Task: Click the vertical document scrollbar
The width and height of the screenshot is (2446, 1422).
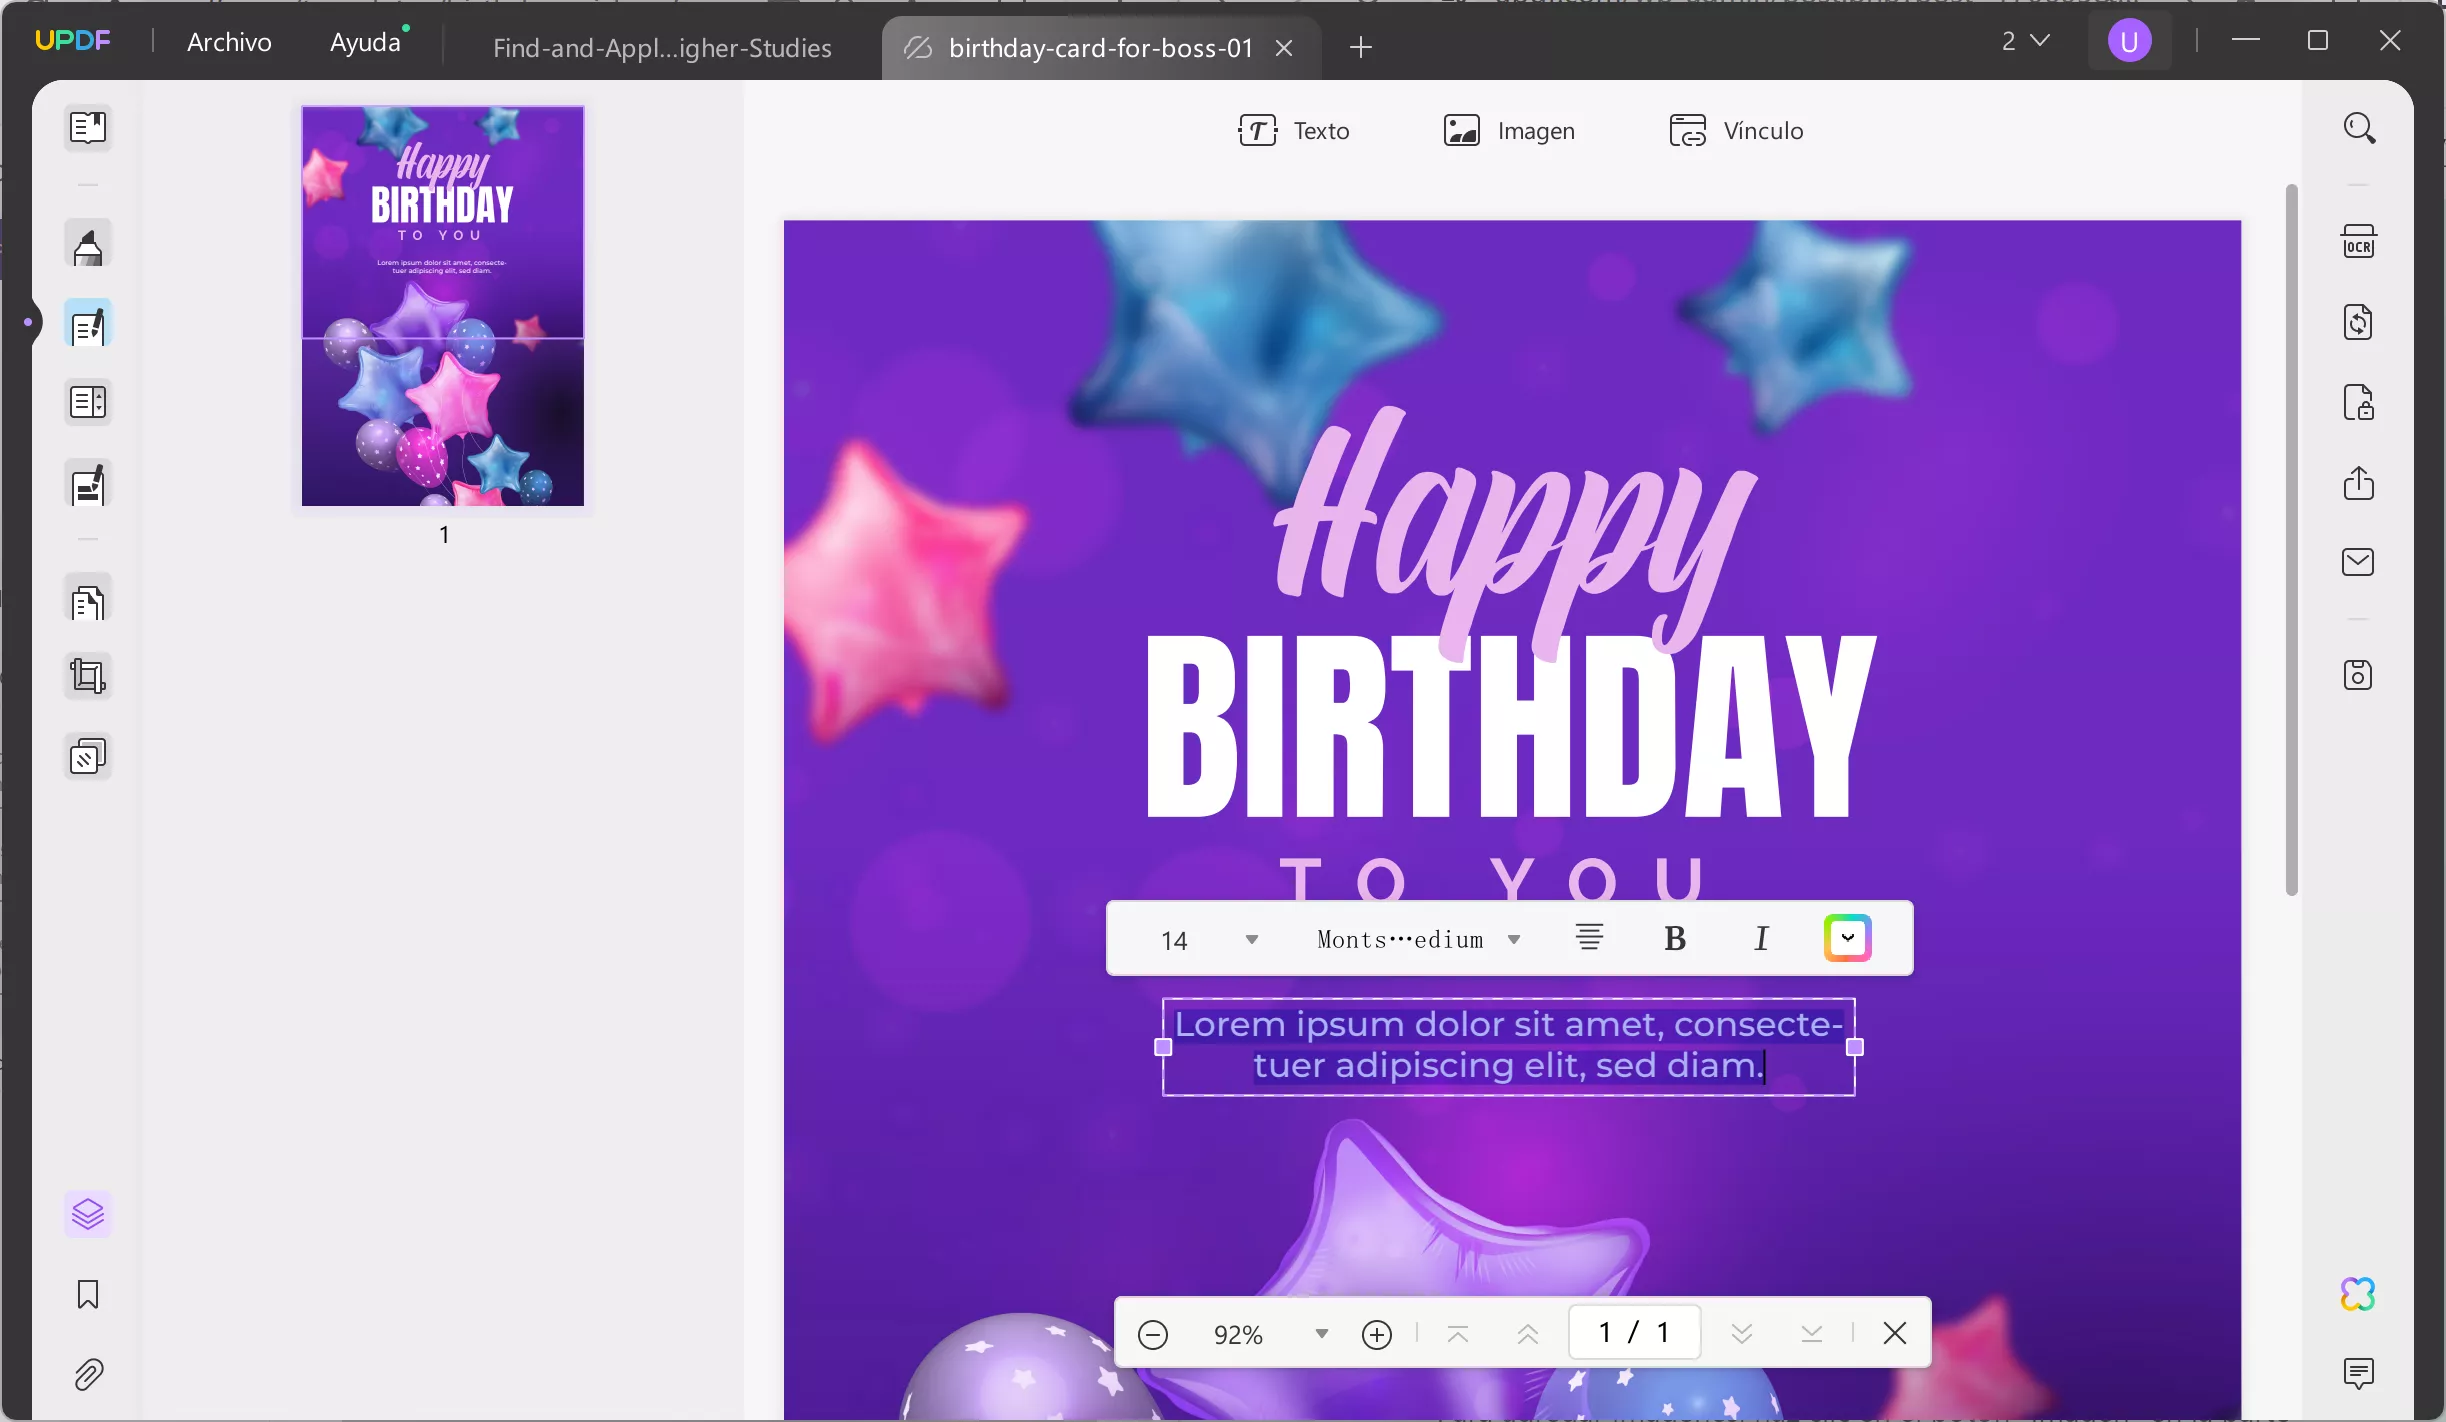Action: pos(2292,540)
